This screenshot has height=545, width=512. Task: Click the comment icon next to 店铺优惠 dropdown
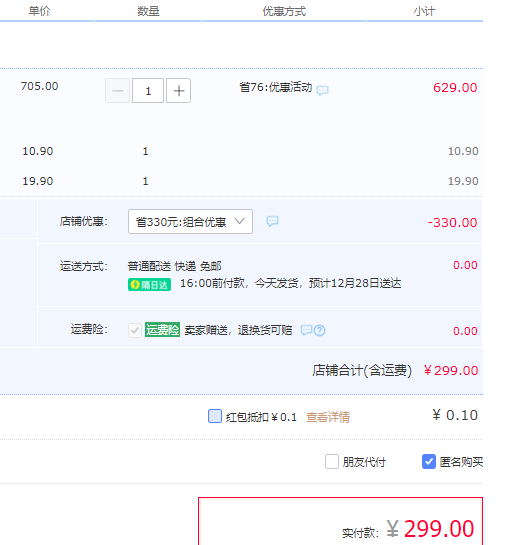(272, 221)
